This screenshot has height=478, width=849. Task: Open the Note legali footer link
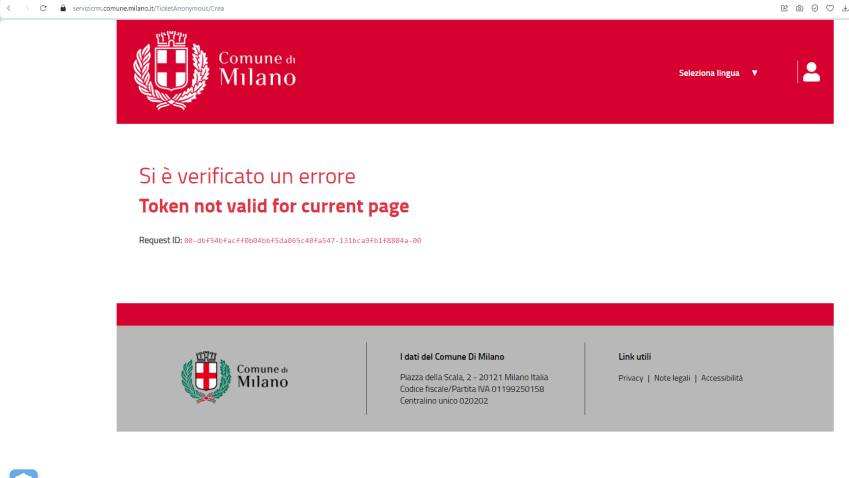(672, 378)
